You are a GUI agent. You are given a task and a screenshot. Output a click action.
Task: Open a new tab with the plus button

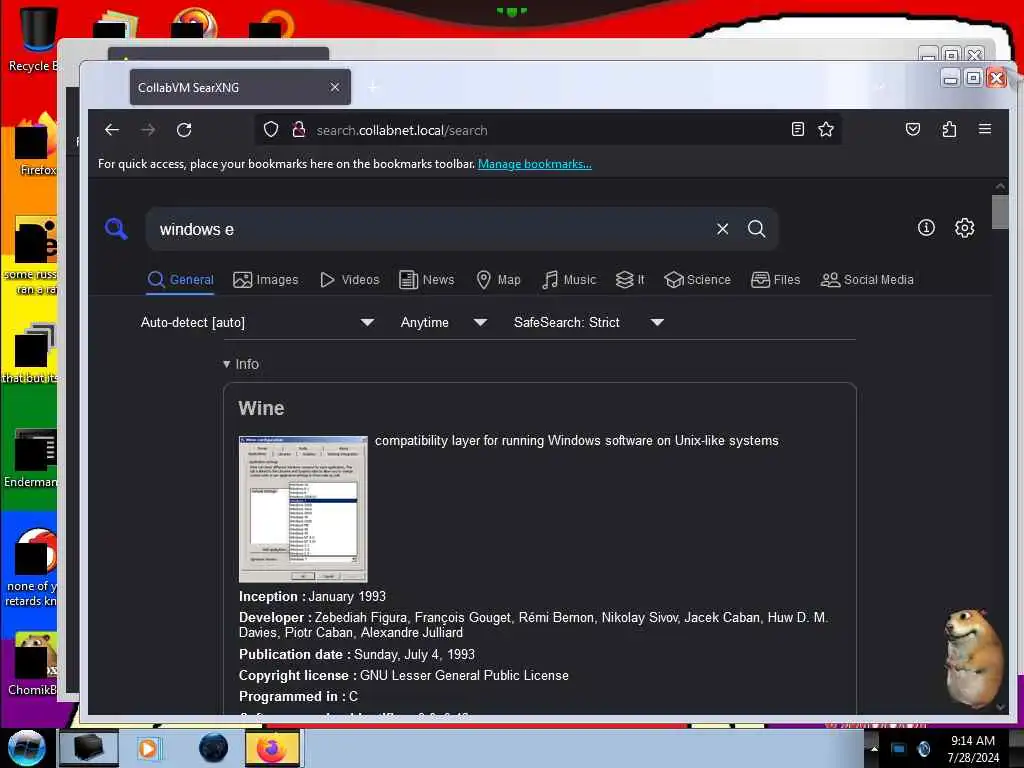pyautogui.click(x=373, y=87)
